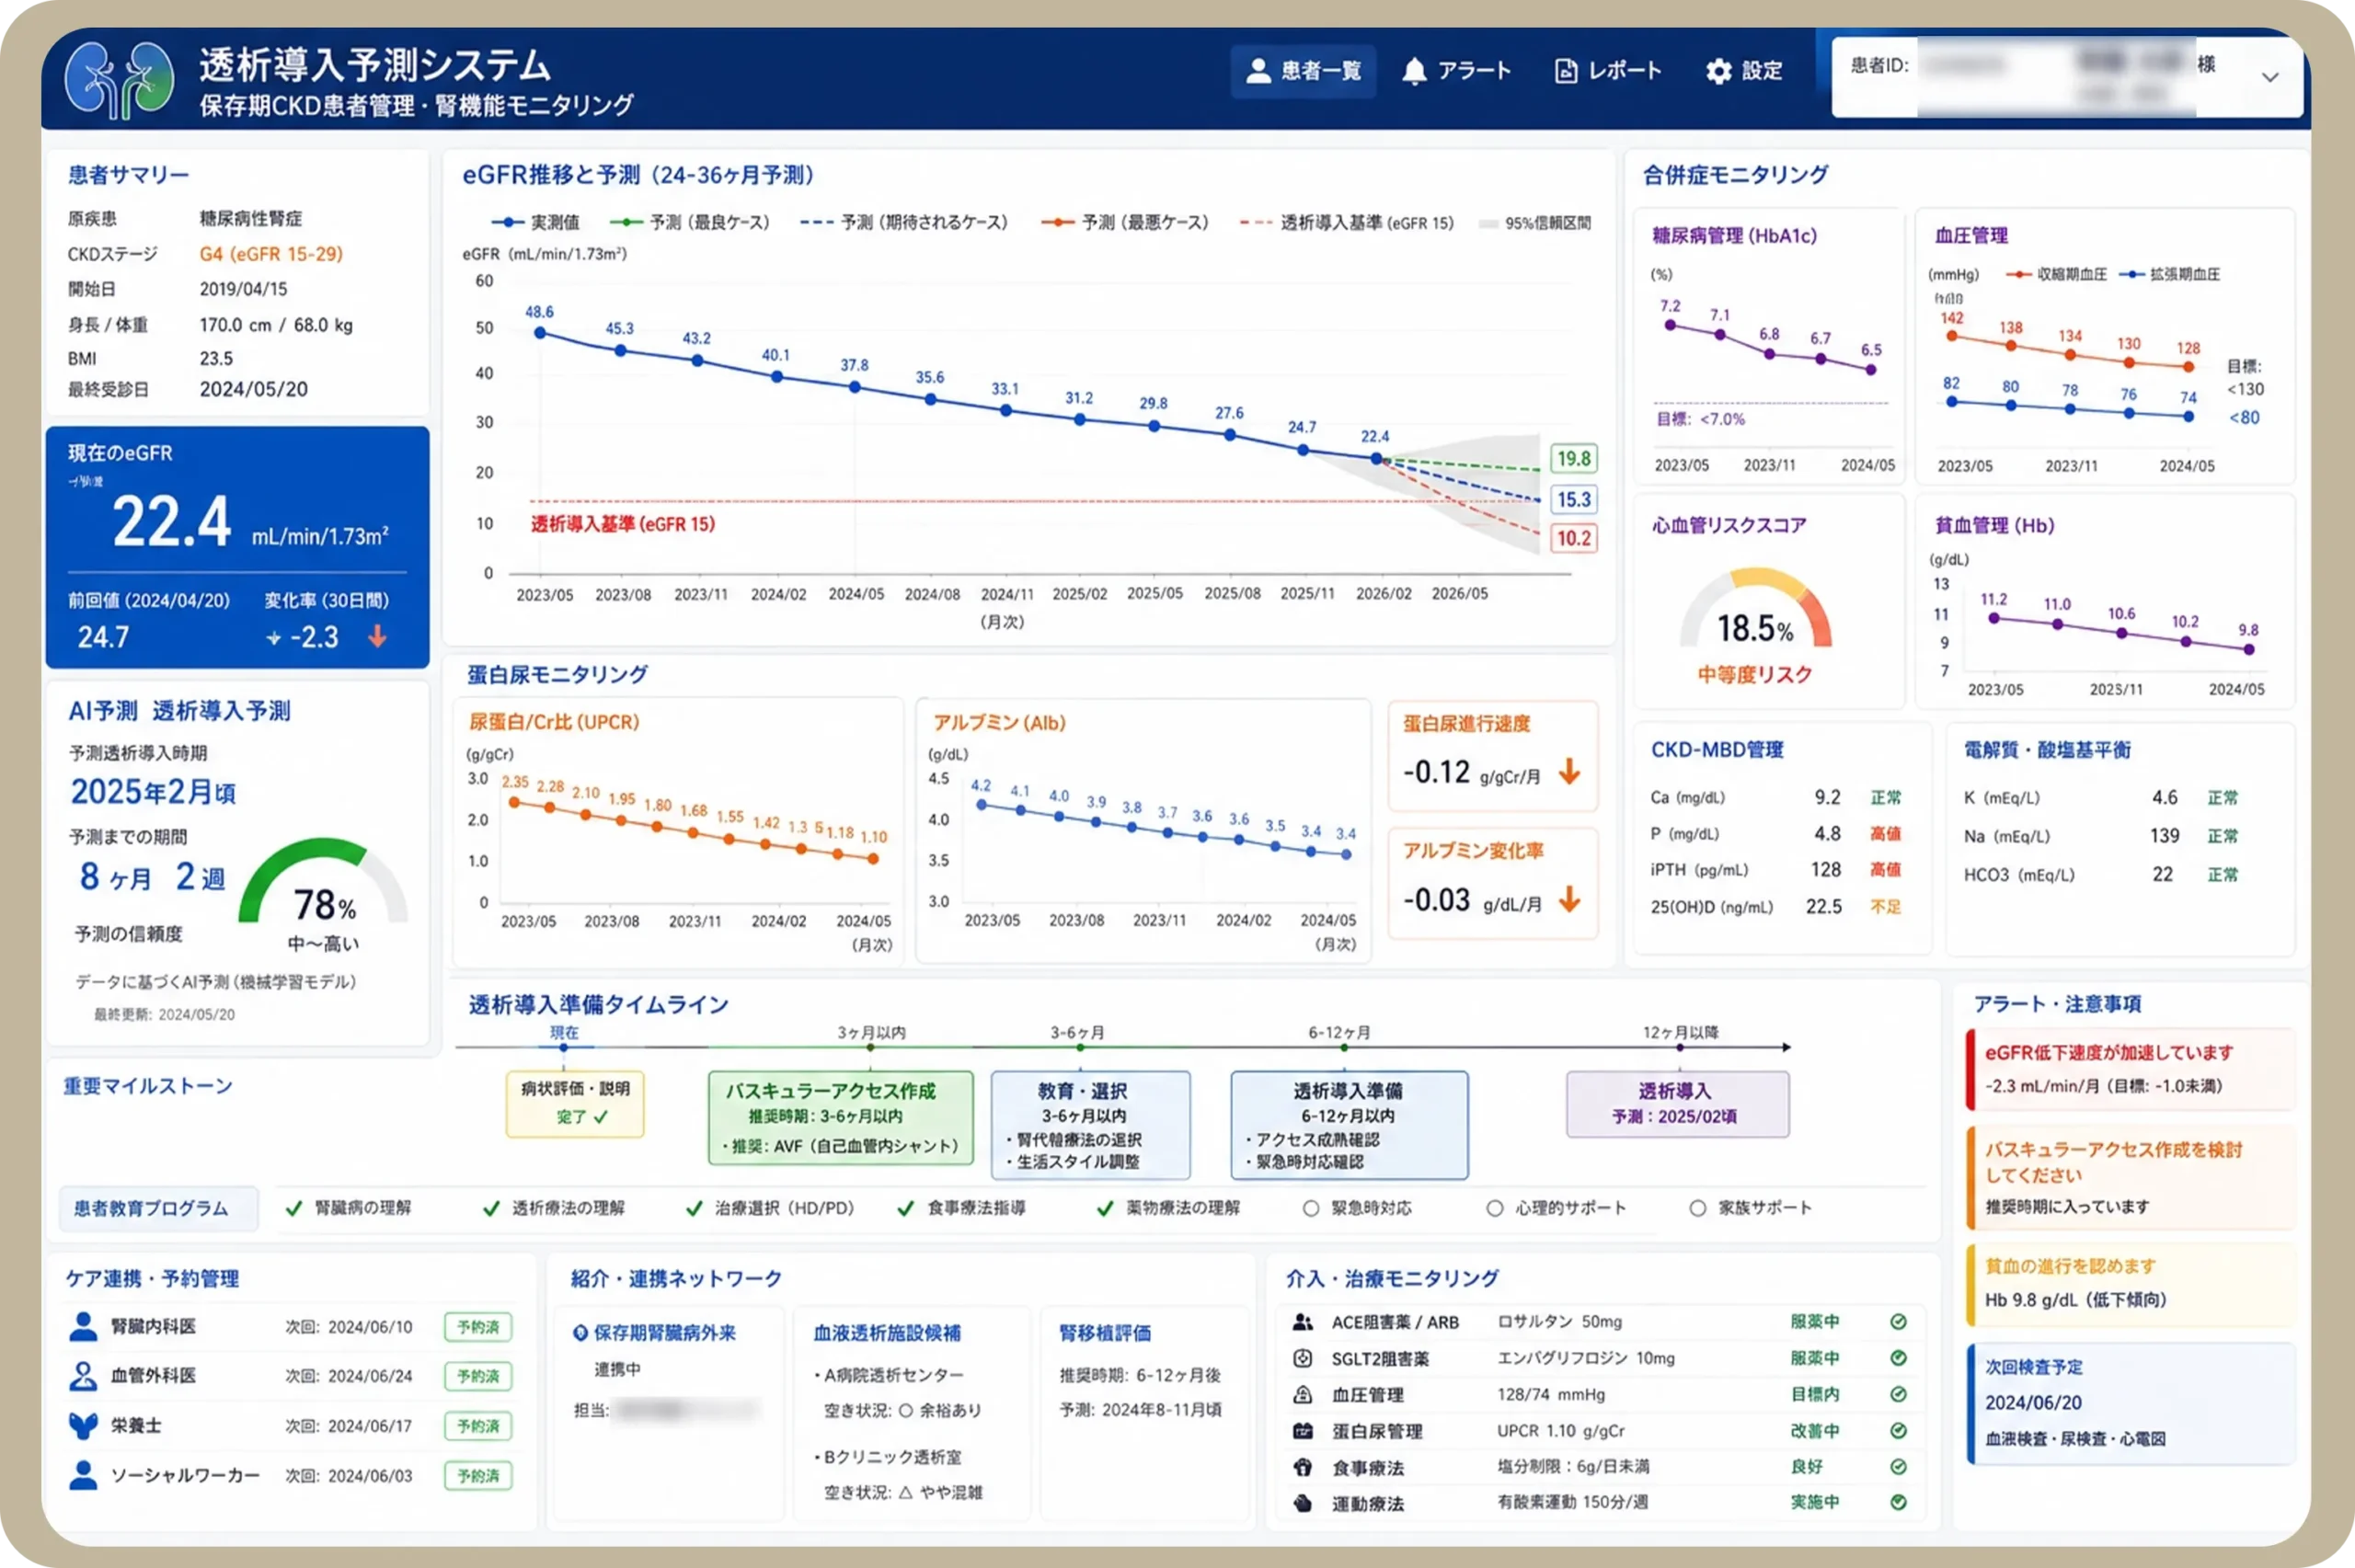The image size is (2355, 1568).
Task: Click the kidney logo icon
Action: tap(118, 79)
